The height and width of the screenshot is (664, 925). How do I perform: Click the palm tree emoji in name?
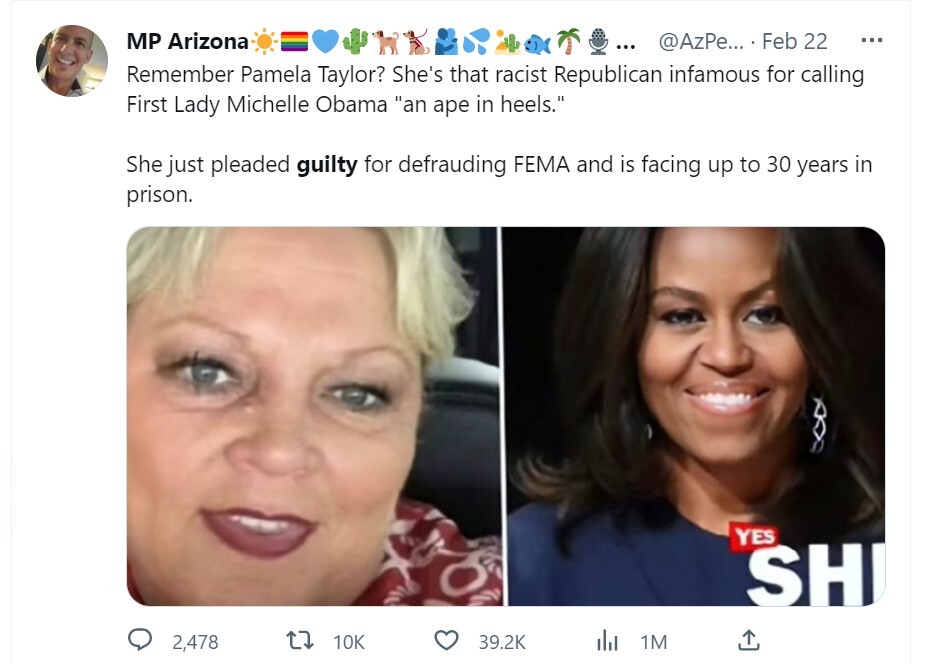coord(569,41)
